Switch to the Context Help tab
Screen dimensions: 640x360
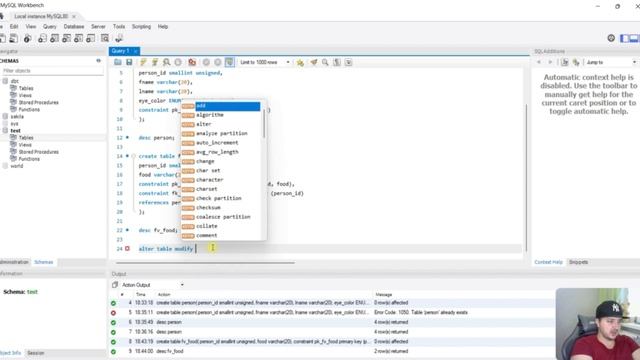pos(548,262)
